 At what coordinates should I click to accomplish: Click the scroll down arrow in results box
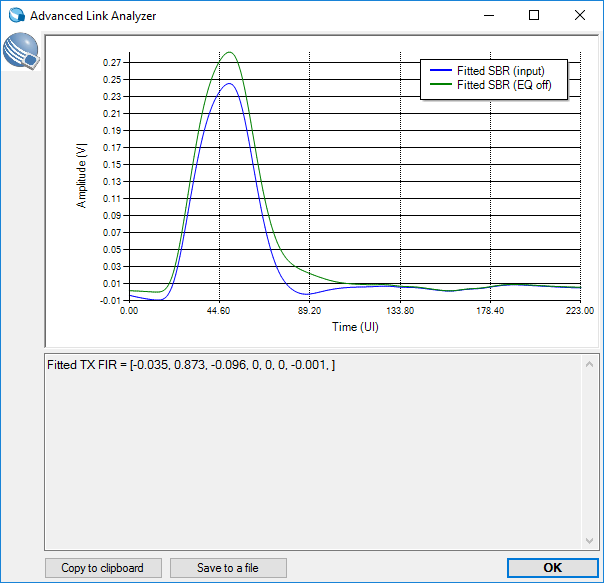pos(589,541)
